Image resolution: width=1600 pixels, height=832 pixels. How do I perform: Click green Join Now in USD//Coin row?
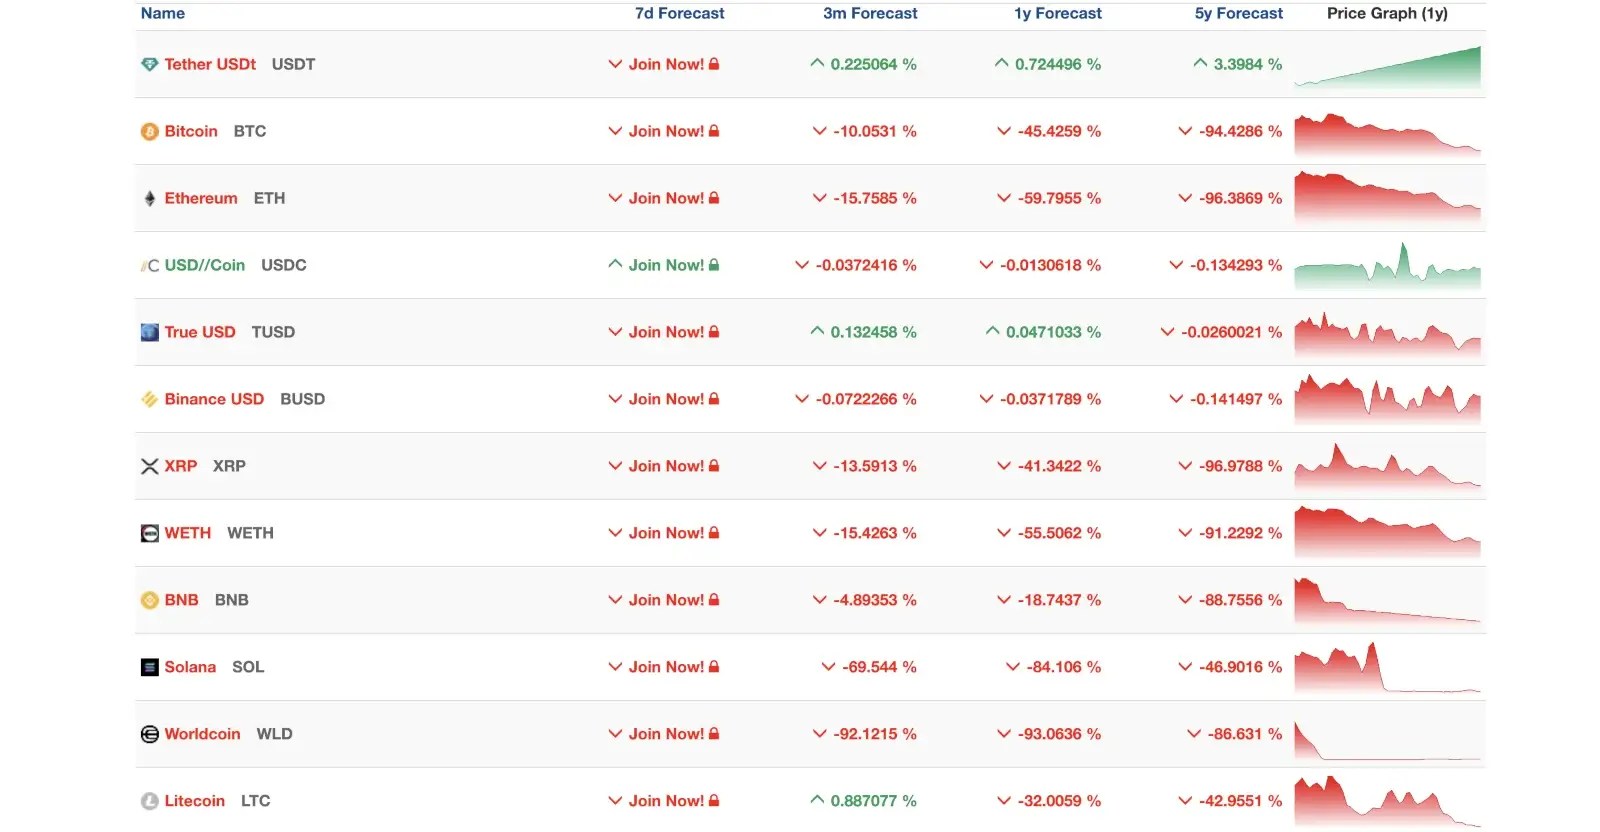(666, 265)
